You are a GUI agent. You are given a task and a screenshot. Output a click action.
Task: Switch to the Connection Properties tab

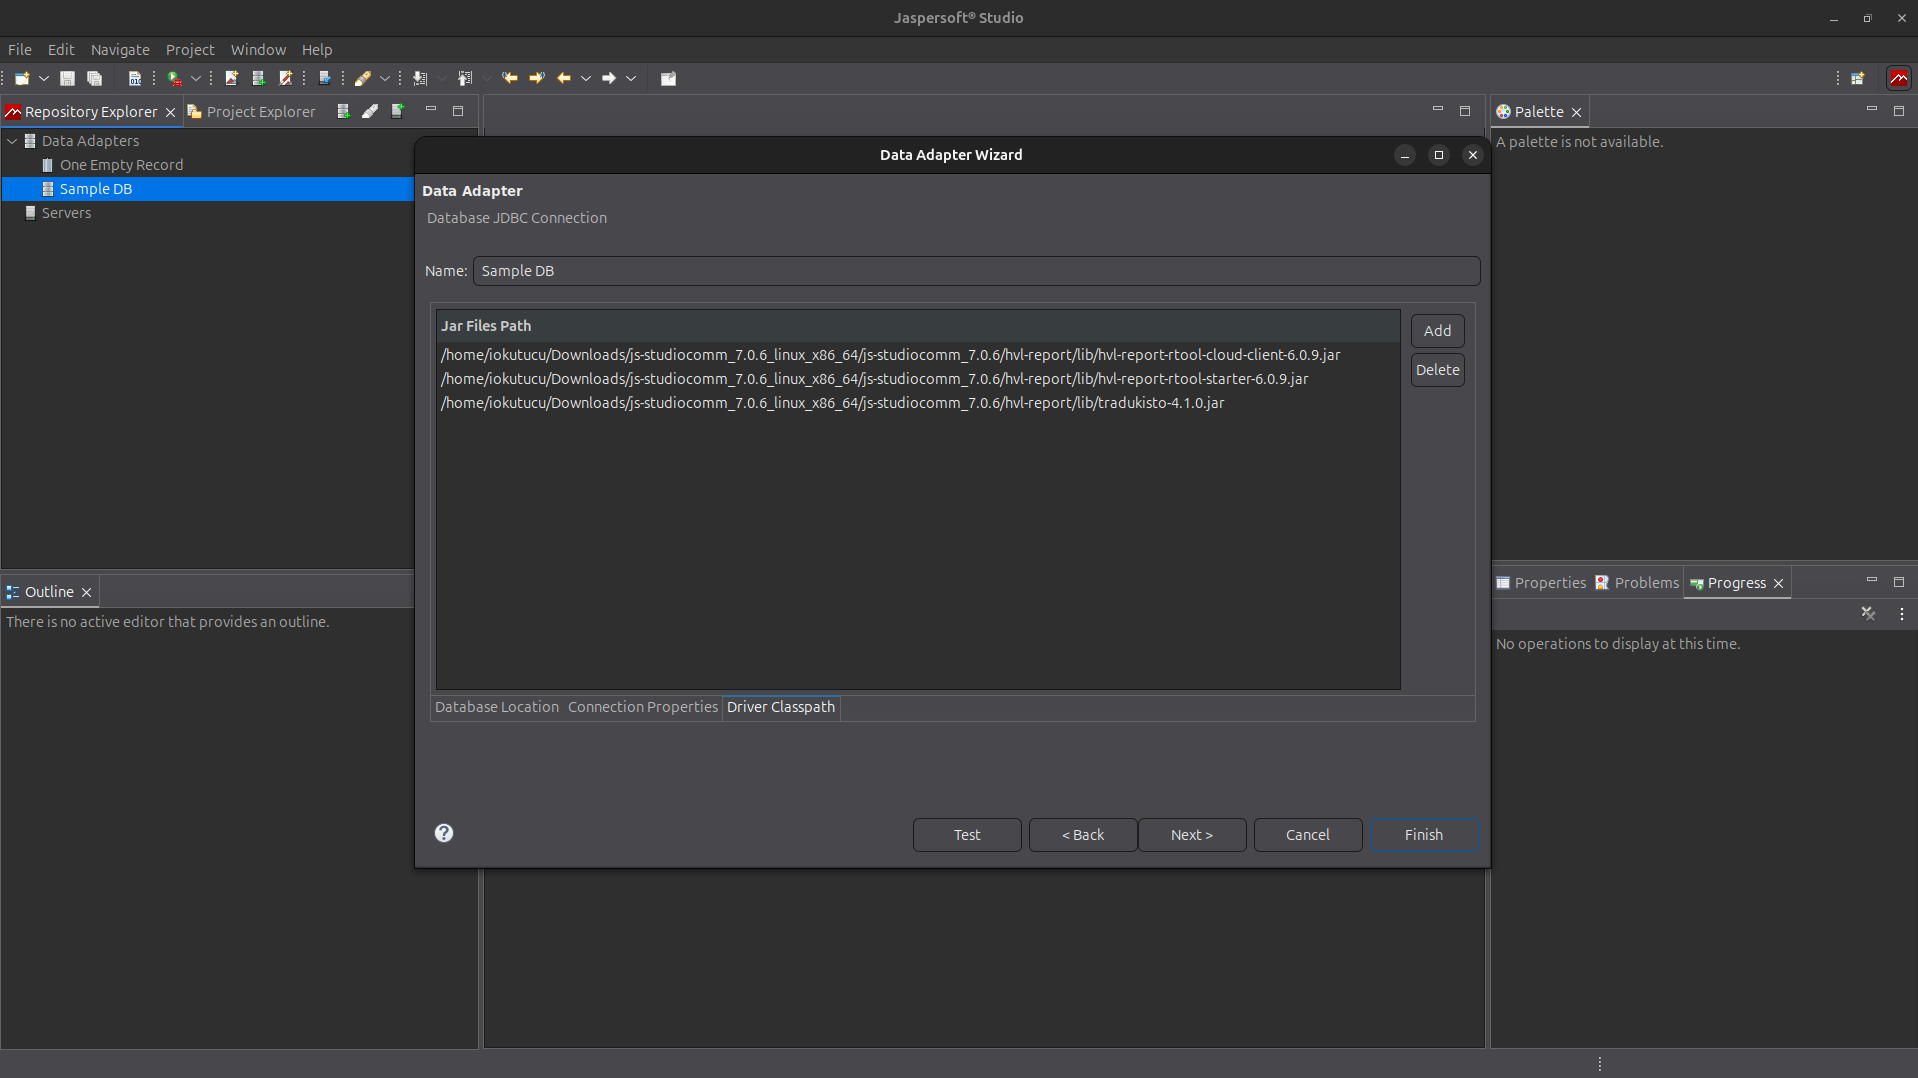(643, 707)
